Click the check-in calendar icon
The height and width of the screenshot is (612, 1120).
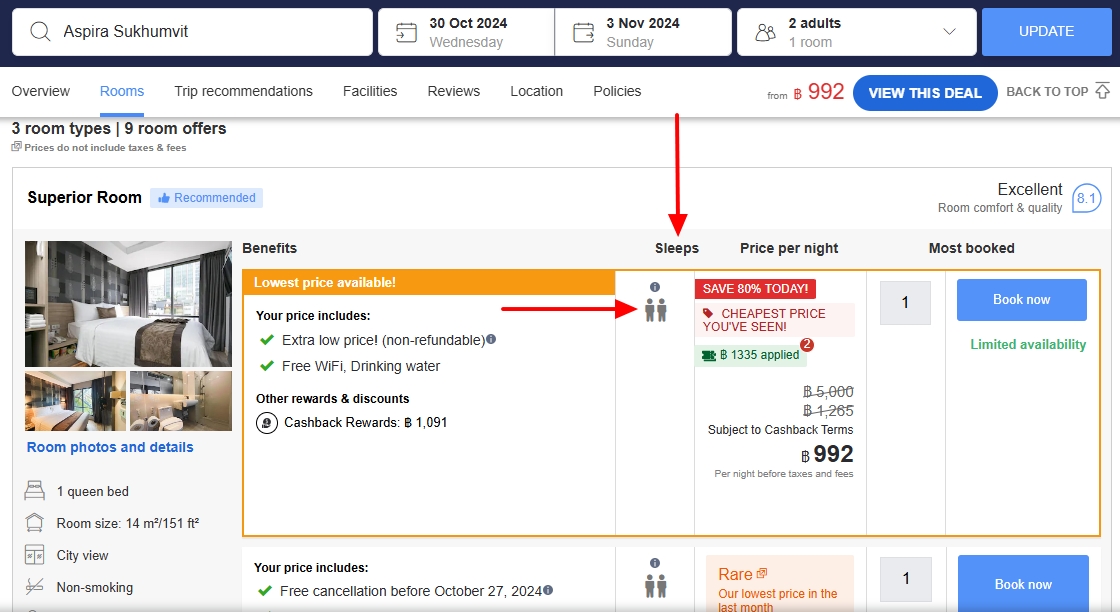[407, 32]
